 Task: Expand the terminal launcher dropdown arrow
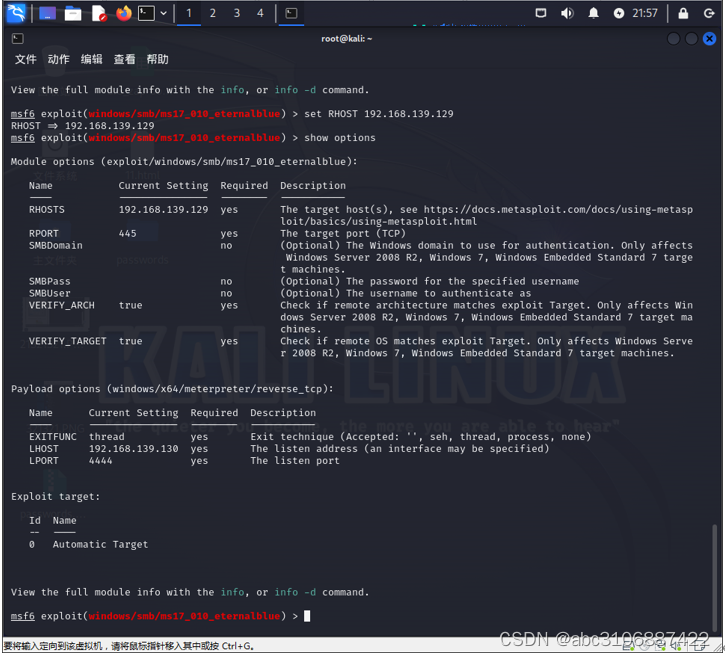[163, 13]
